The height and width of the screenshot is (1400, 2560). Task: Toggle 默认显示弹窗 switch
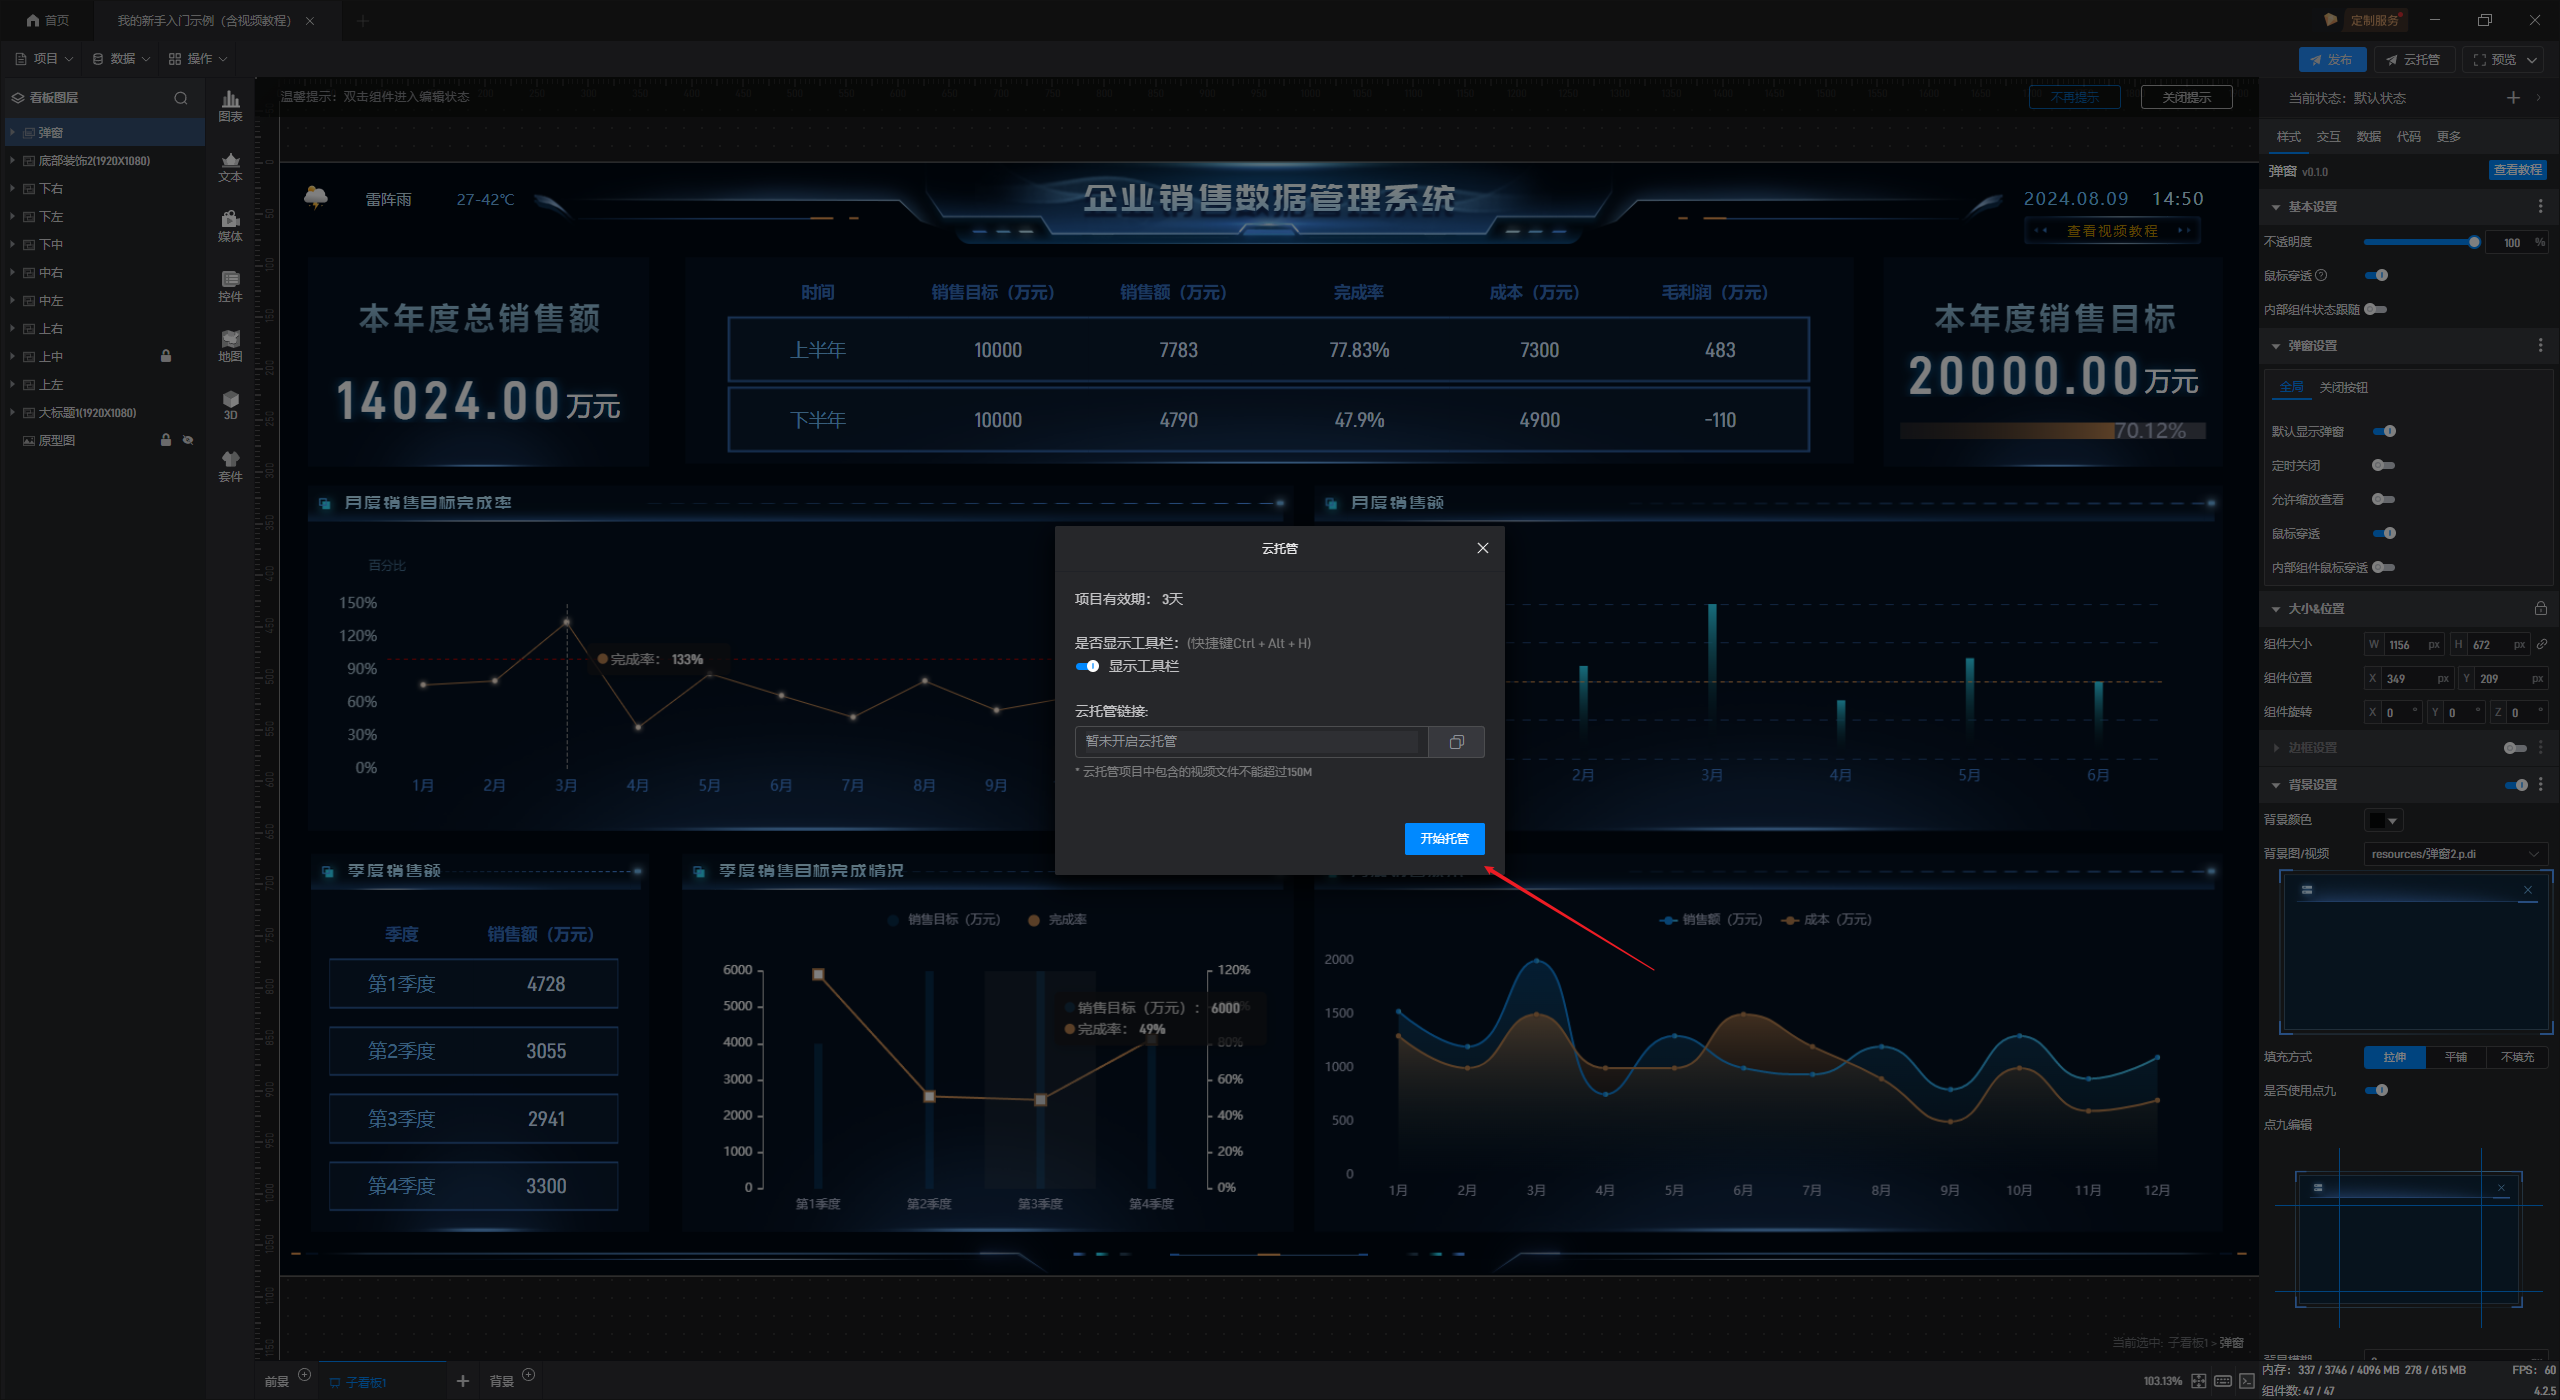tap(2384, 432)
